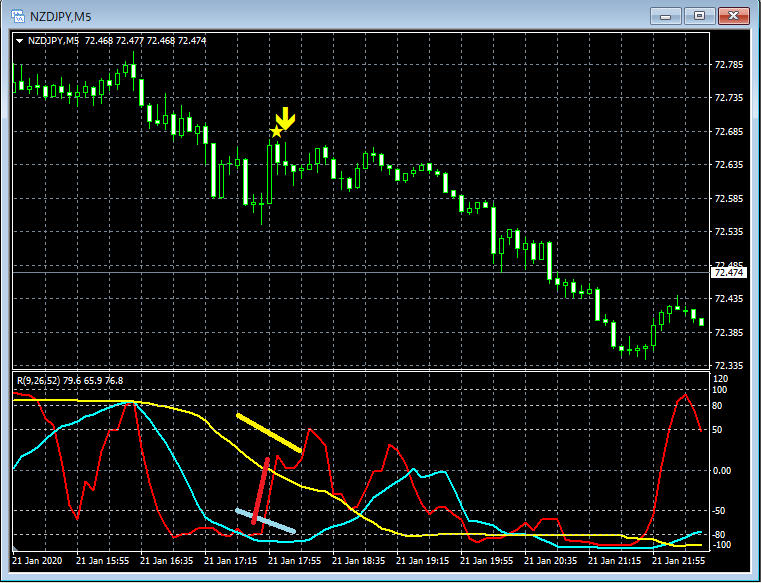Select the thick red trendline in indicator
Screen dimensions: 761x583
tap(261, 490)
